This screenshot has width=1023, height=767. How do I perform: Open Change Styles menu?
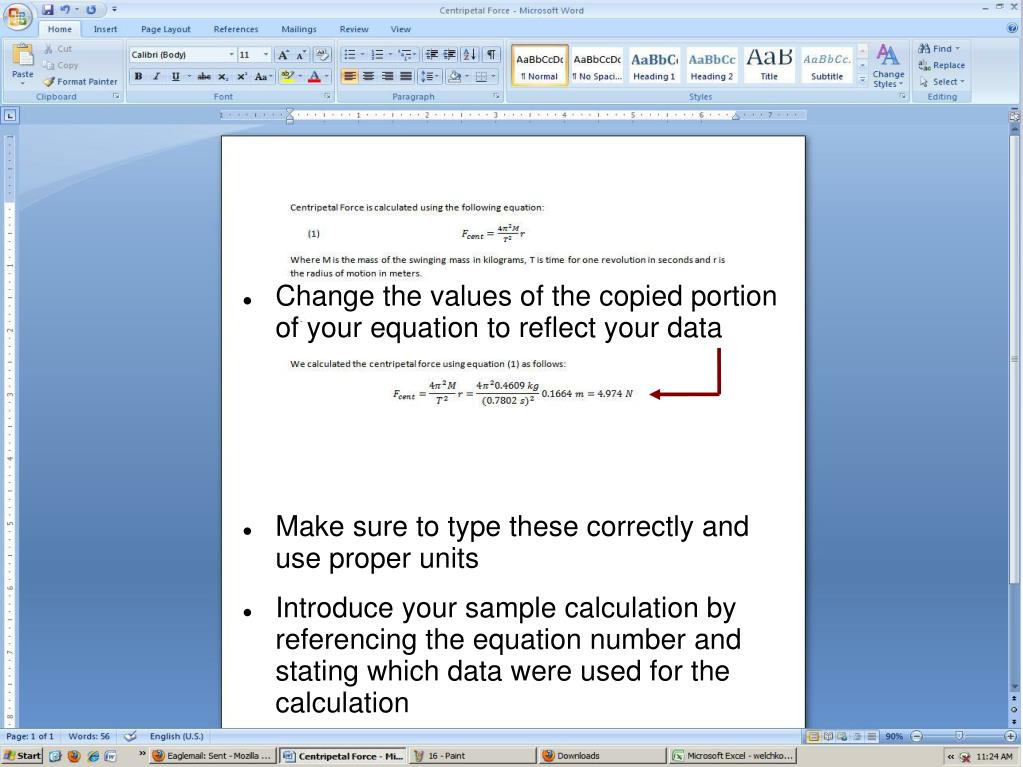(x=888, y=65)
